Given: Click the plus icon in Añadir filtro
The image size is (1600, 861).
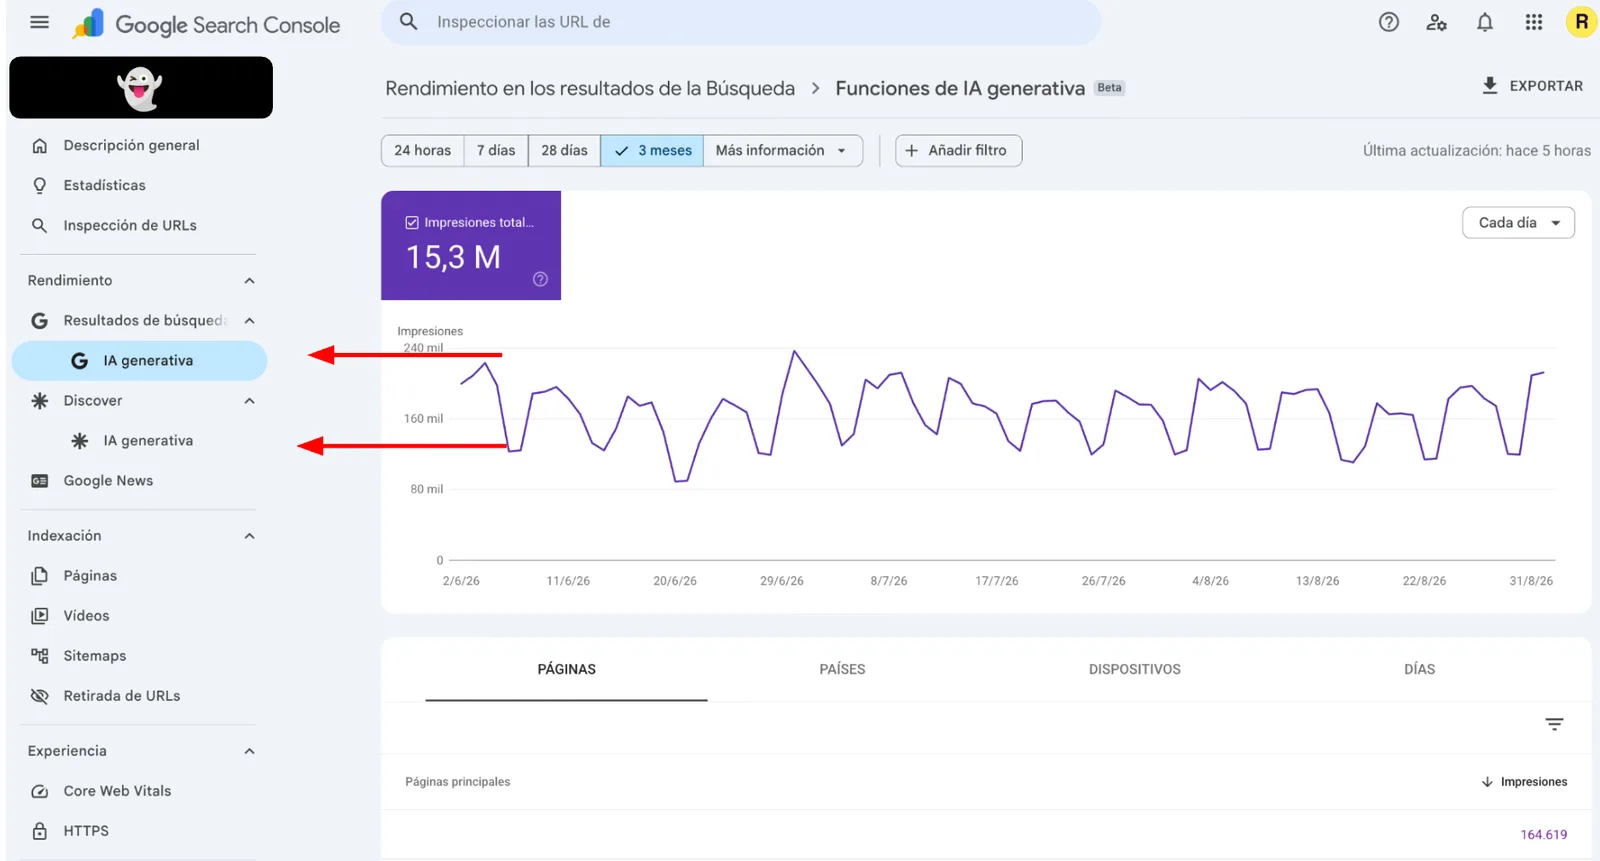Looking at the screenshot, I should (911, 151).
